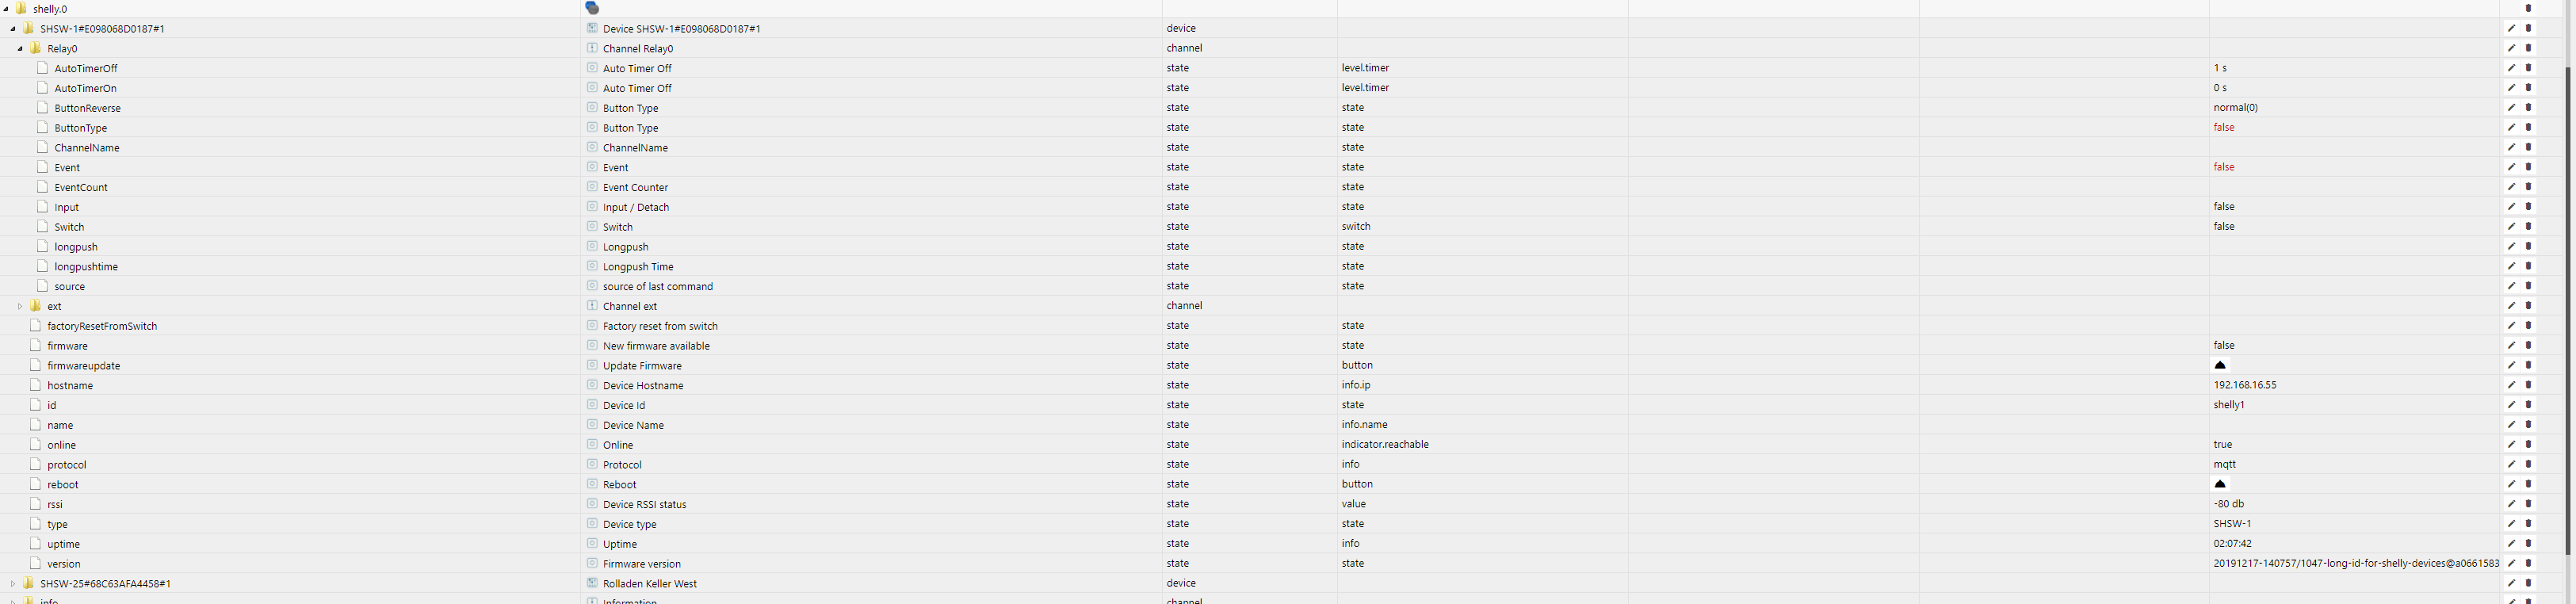Collapse the shelly.0 tree node

[6, 9]
